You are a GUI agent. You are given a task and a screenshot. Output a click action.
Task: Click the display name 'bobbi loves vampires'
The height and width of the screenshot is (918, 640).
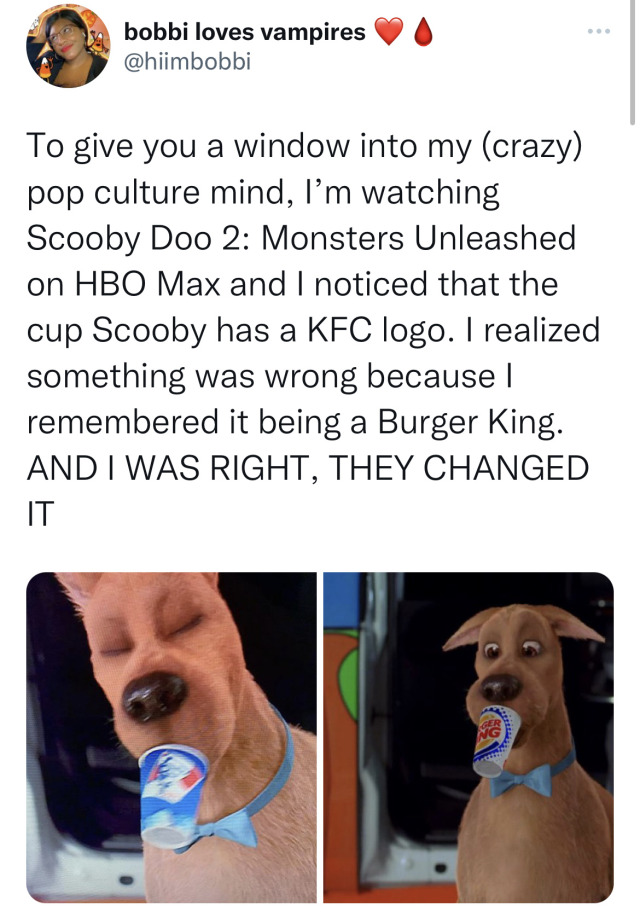click(x=244, y=32)
